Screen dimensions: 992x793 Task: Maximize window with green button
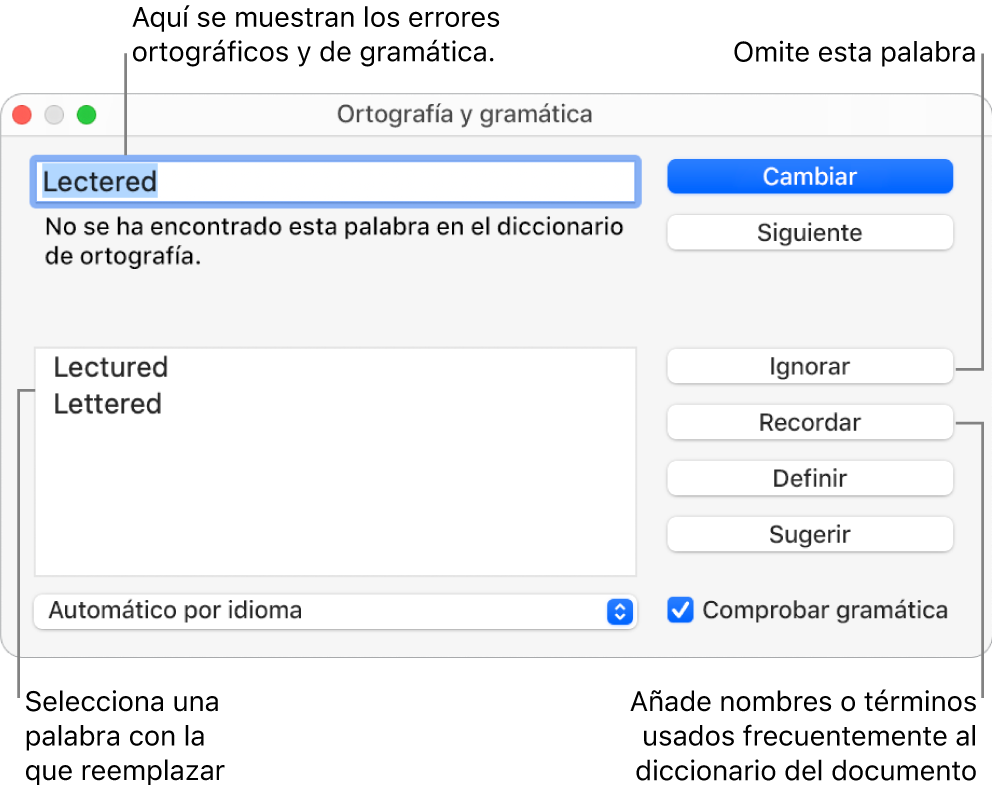click(87, 115)
